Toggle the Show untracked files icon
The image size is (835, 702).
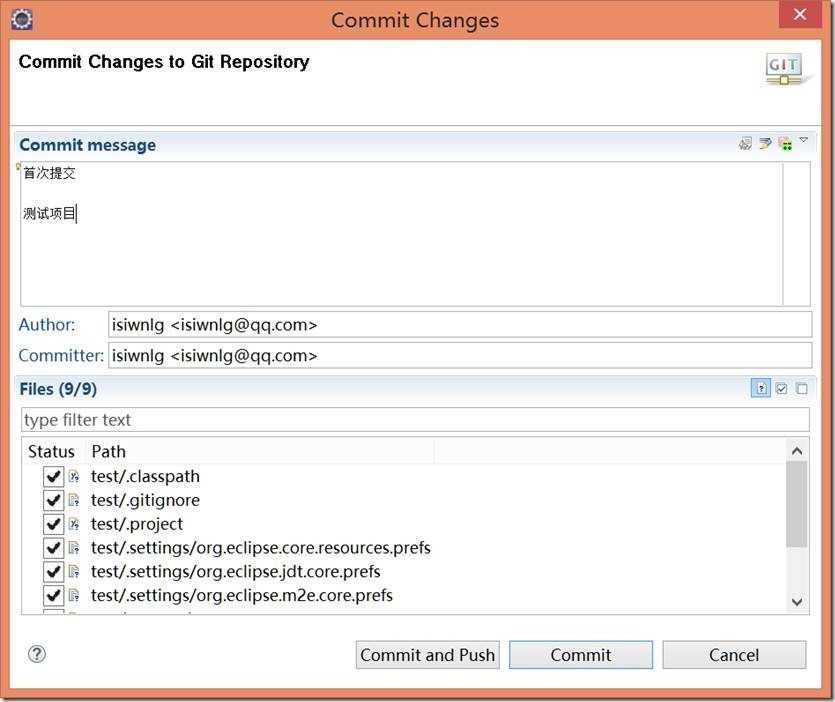[760, 388]
